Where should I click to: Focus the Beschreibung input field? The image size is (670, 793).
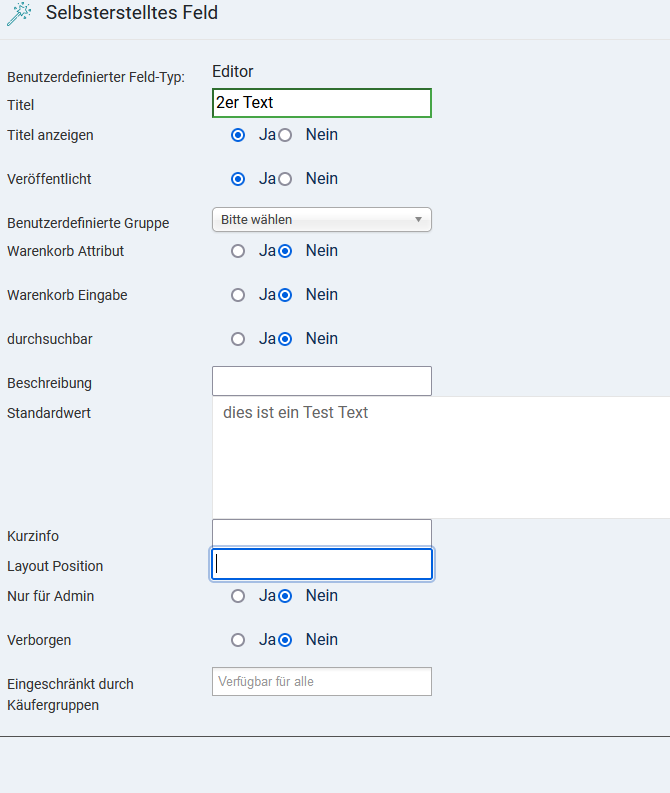[x=321, y=381]
